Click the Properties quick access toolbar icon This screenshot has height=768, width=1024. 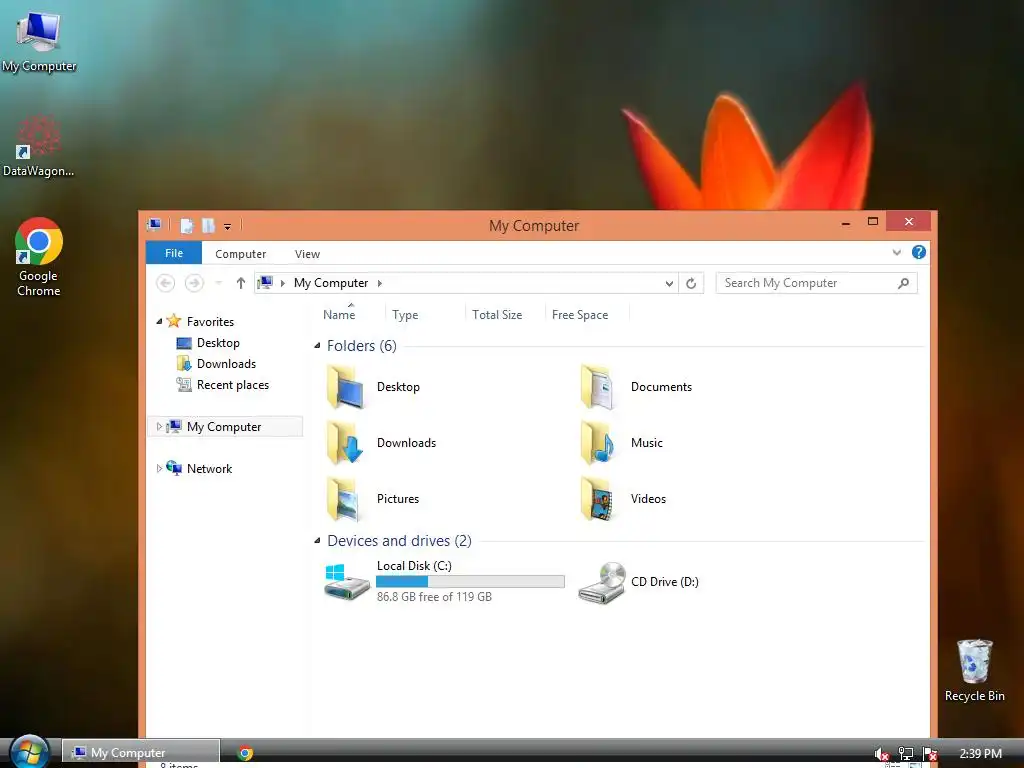[x=187, y=226]
